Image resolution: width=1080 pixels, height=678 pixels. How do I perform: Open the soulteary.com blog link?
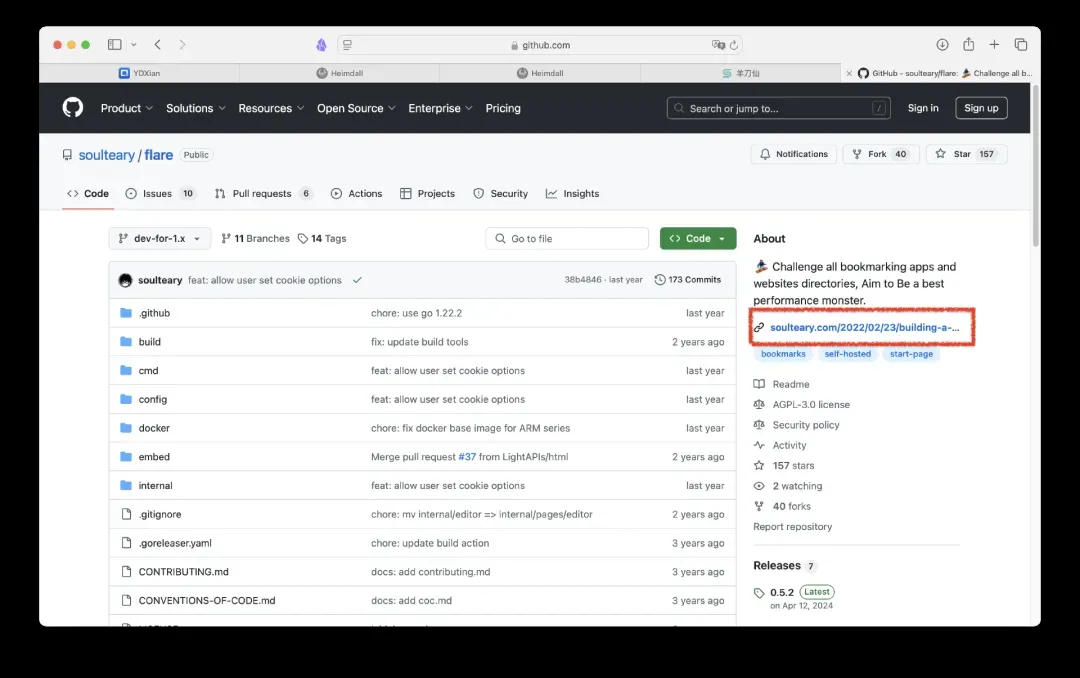point(863,327)
